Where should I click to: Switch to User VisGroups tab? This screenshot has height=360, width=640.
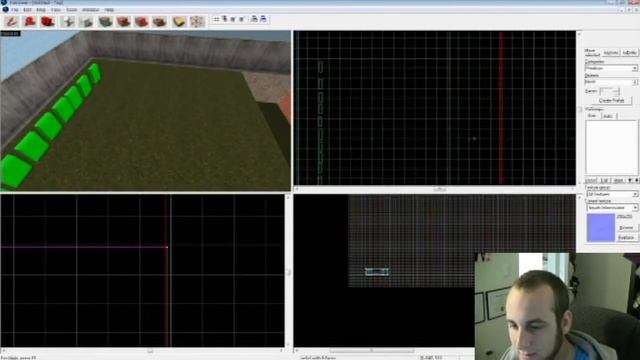click(592, 116)
